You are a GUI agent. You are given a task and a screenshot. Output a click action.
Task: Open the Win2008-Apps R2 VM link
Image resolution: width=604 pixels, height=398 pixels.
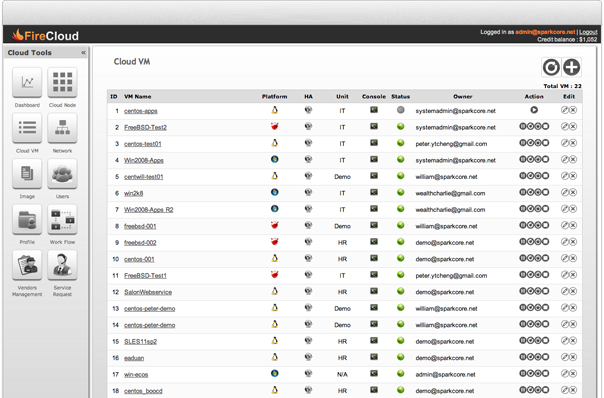(149, 210)
